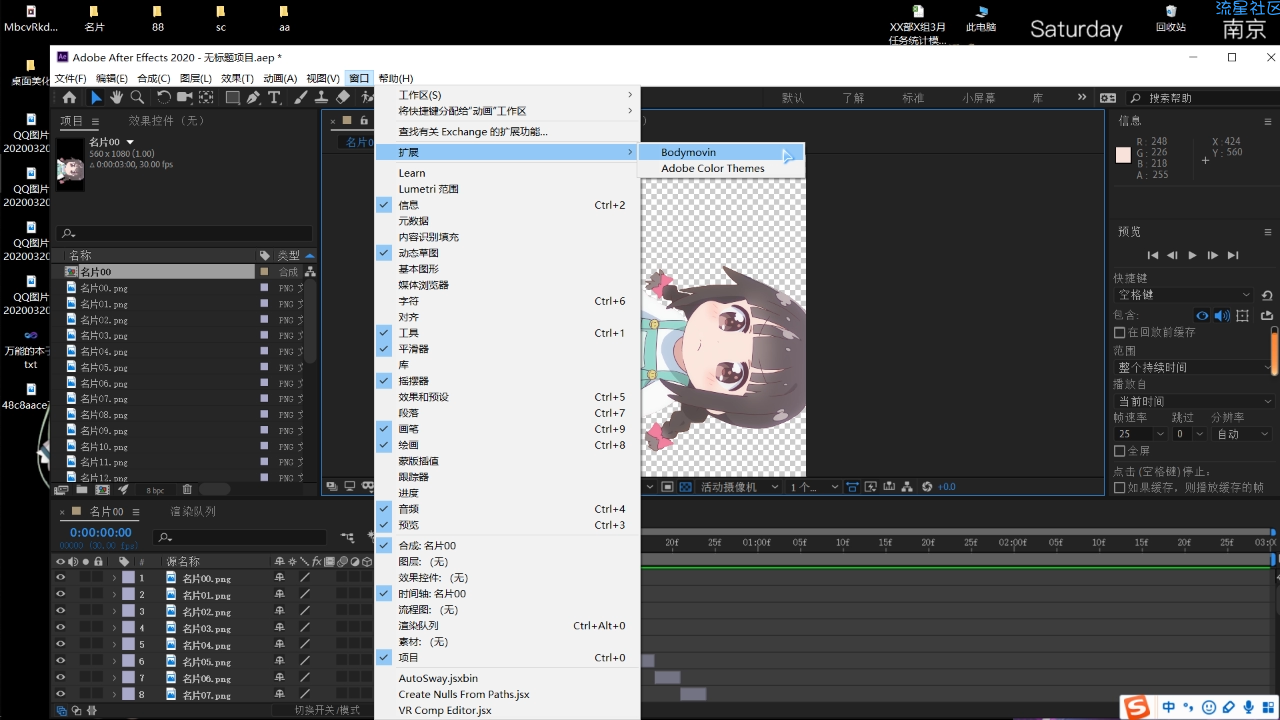The height and width of the screenshot is (720, 1280).
Task: Toggle include audio speaker icon in Preview
Action: (1222, 315)
